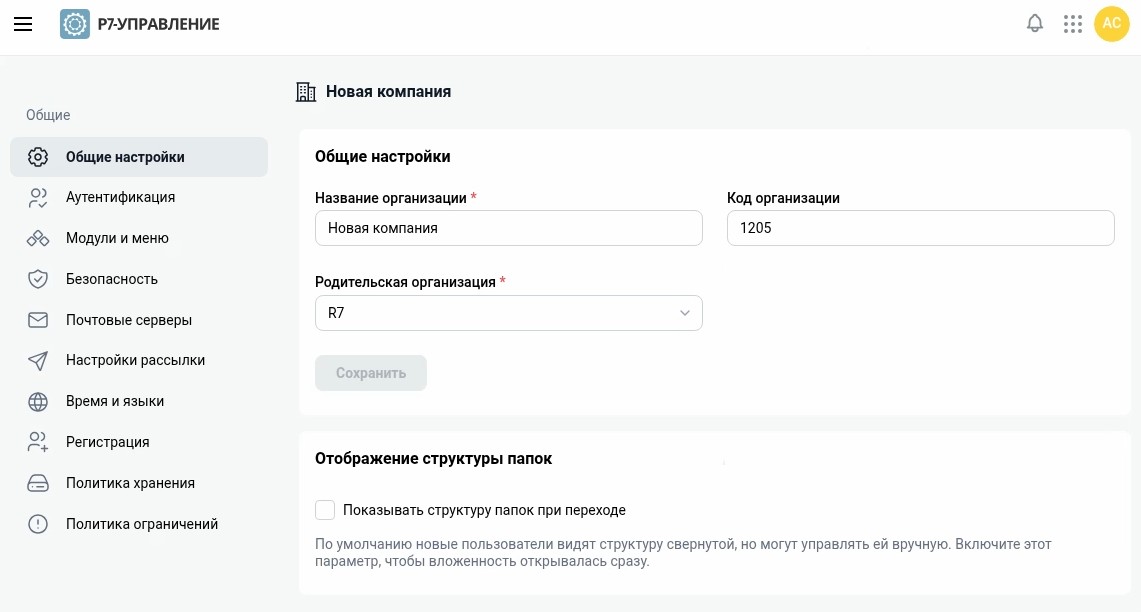Click the globe icon for Время и языки
This screenshot has width=1141, height=612.
(38, 402)
